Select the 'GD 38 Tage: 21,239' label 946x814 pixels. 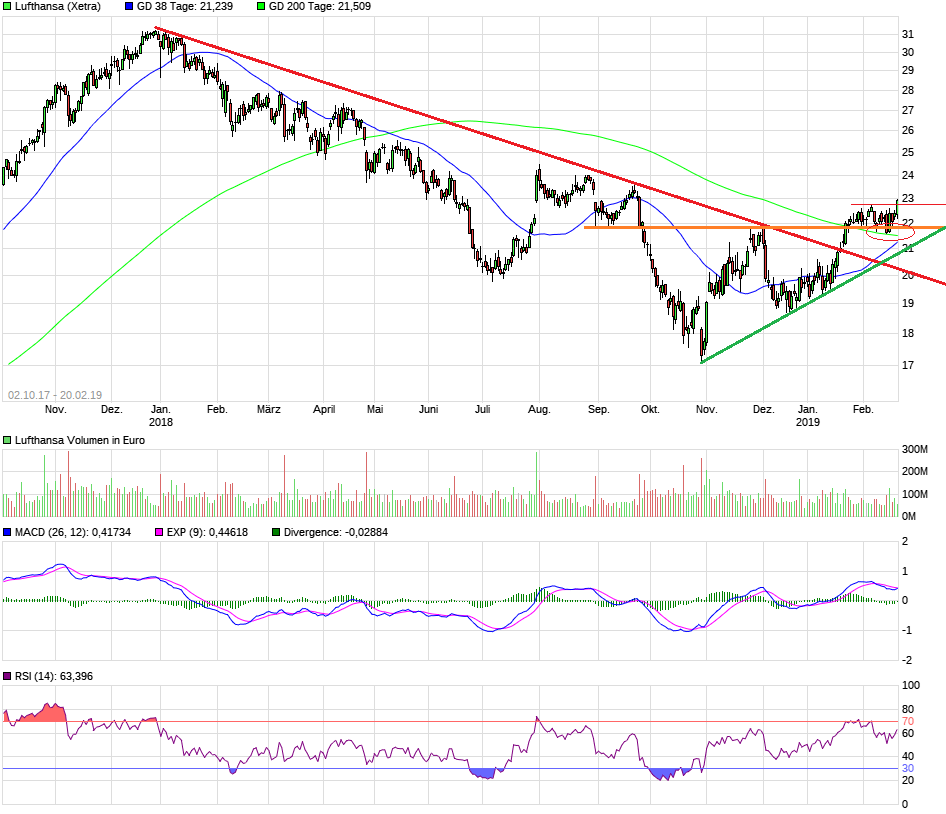click(x=185, y=7)
